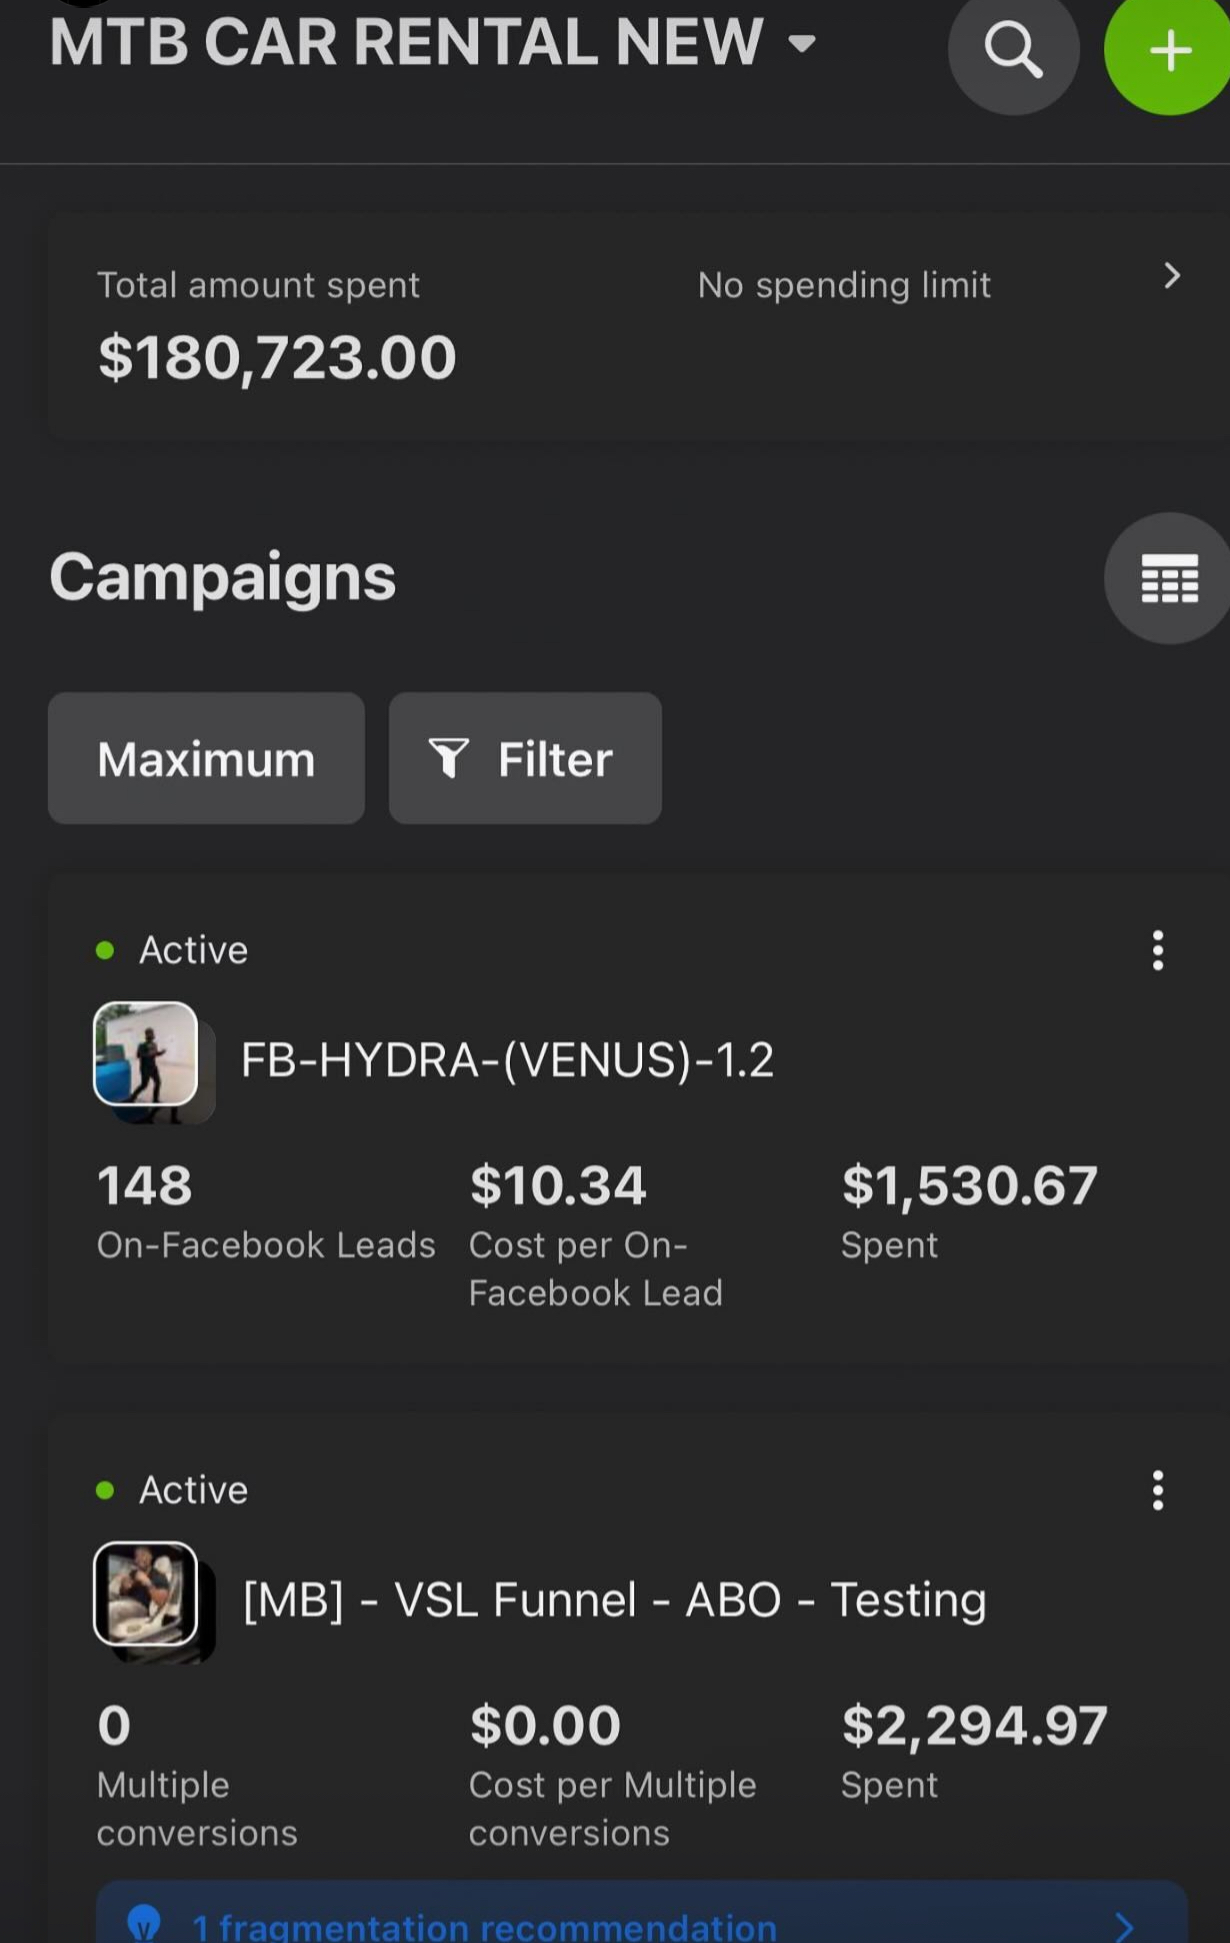The image size is (1230, 1943).
Task: Open the FB-HYDRA-(VENUS)-1.2 campaign thumbnail
Action: 146,1054
